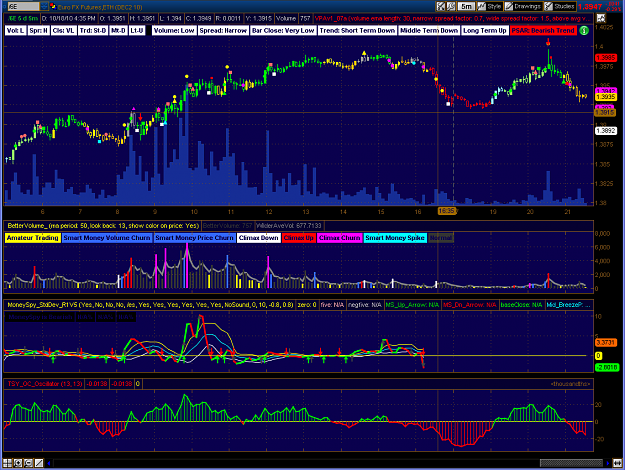Click the yellow 'Amateur Trading' legend label
This screenshot has height=470, width=625.
(x=33, y=238)
